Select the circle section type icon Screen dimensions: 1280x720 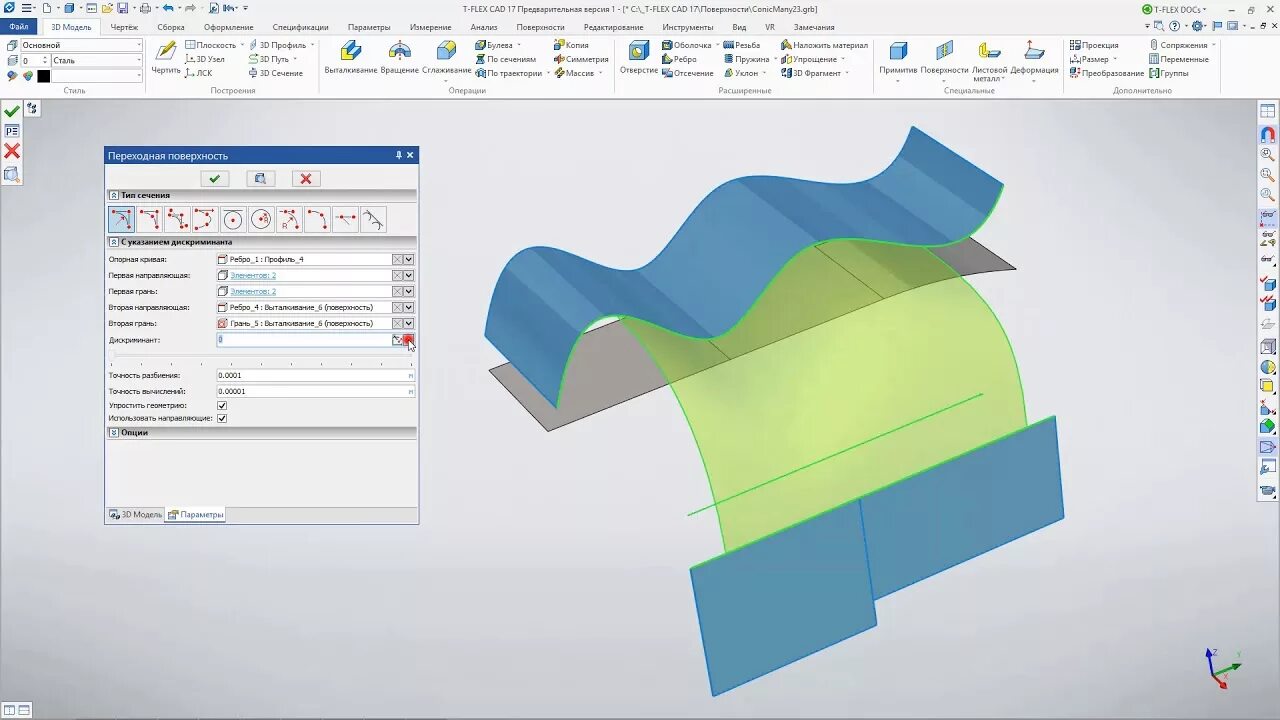[233, 219]
